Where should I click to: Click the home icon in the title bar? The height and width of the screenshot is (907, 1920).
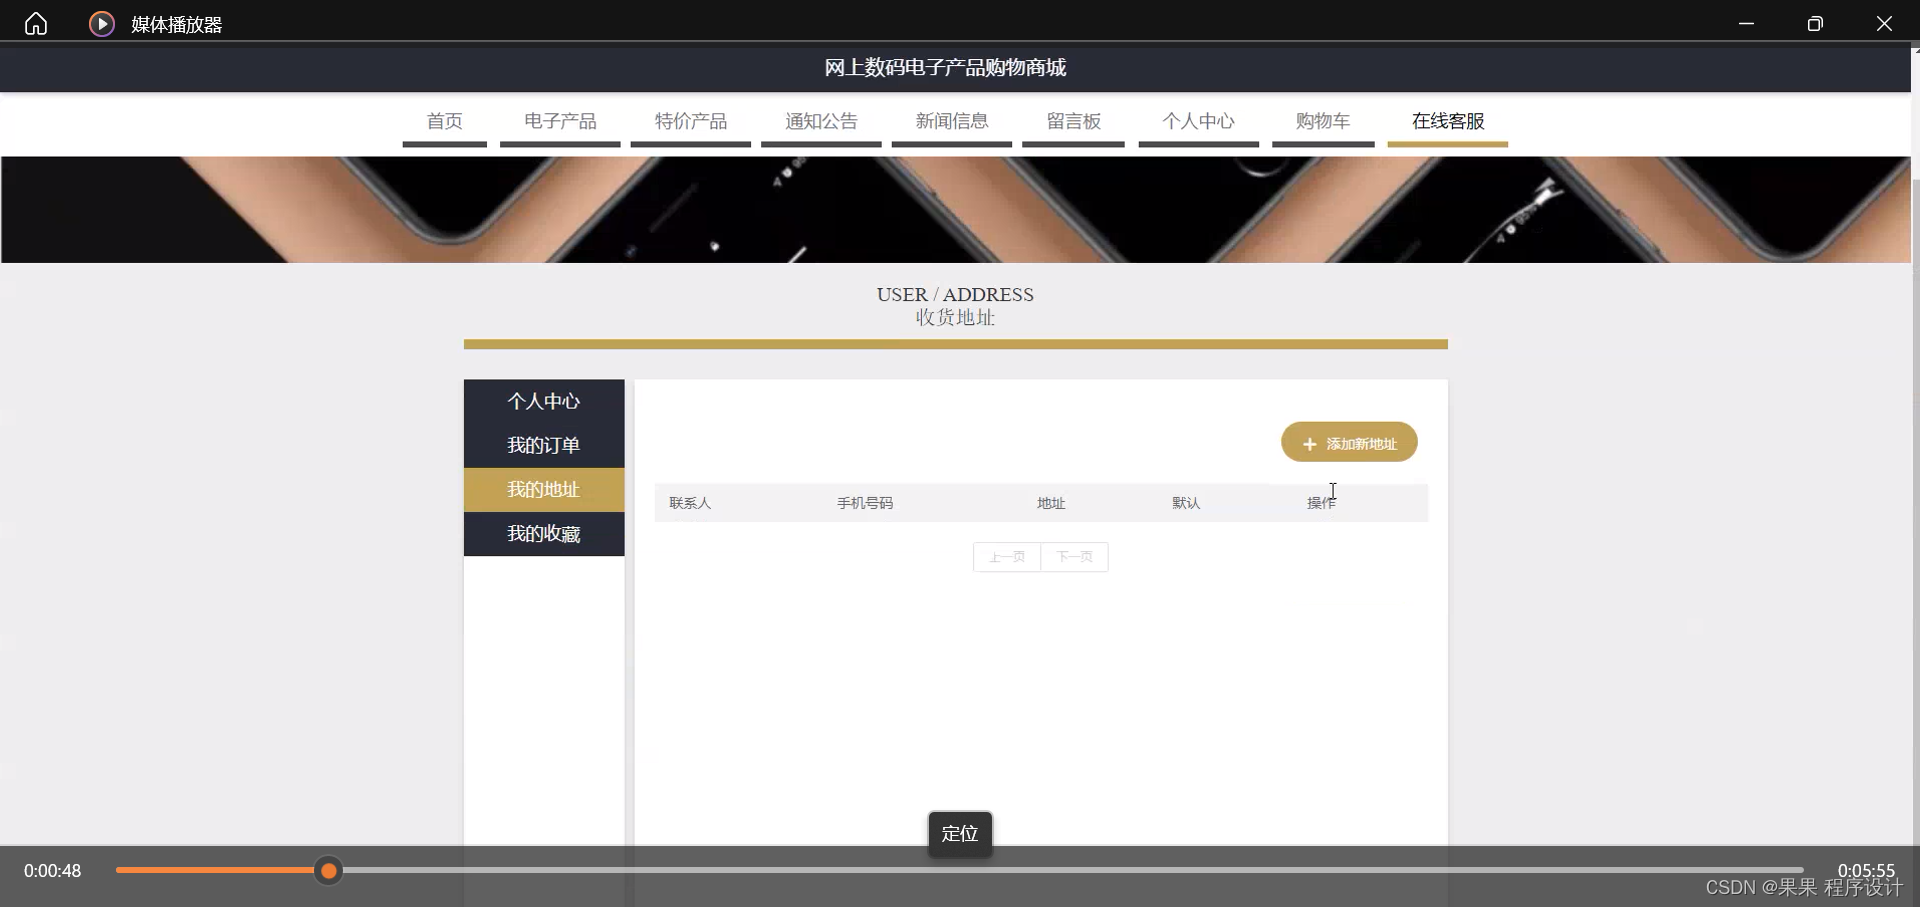click(35, 22)
